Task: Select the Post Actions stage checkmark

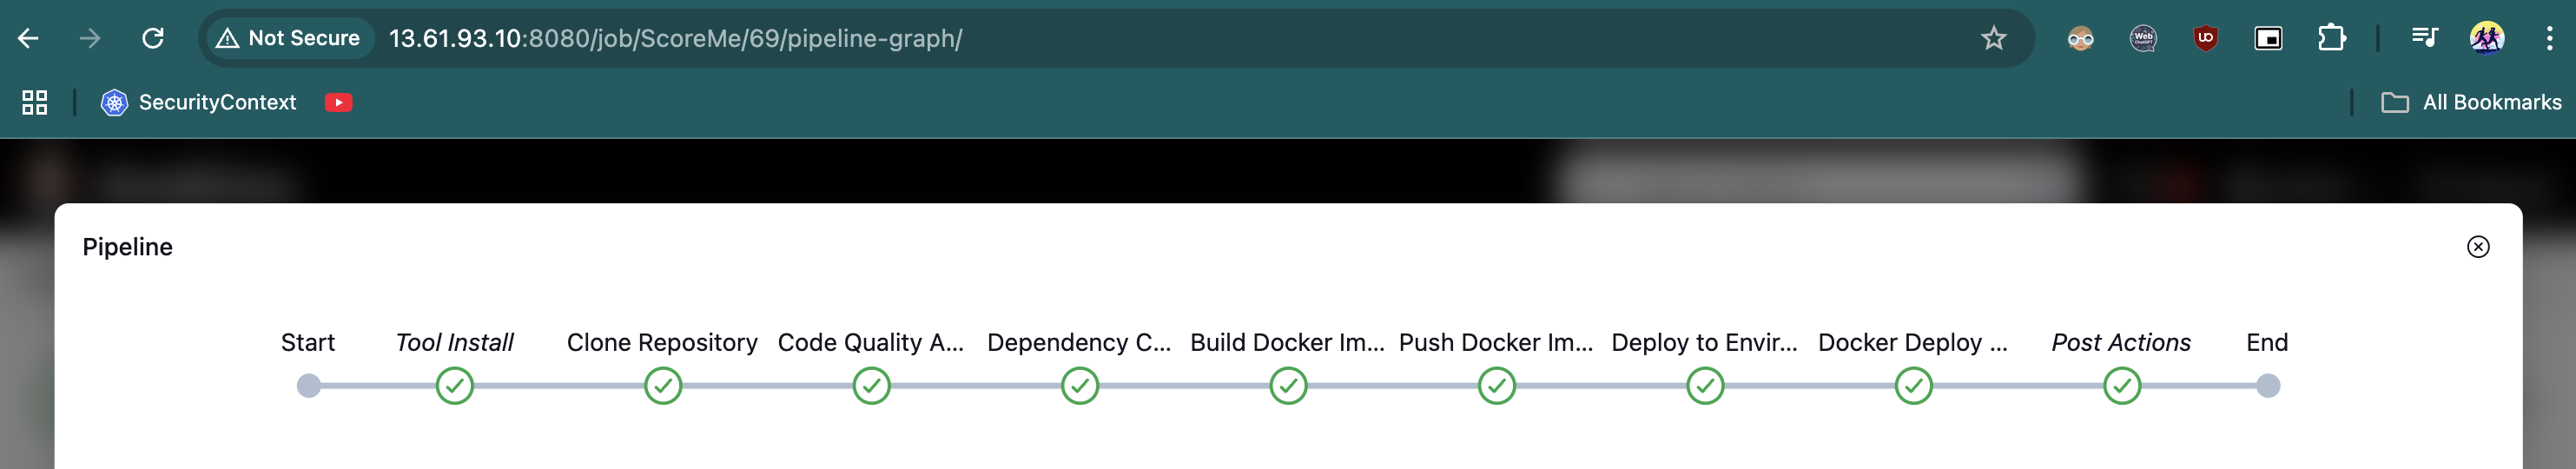Action: click(2122, 386)
